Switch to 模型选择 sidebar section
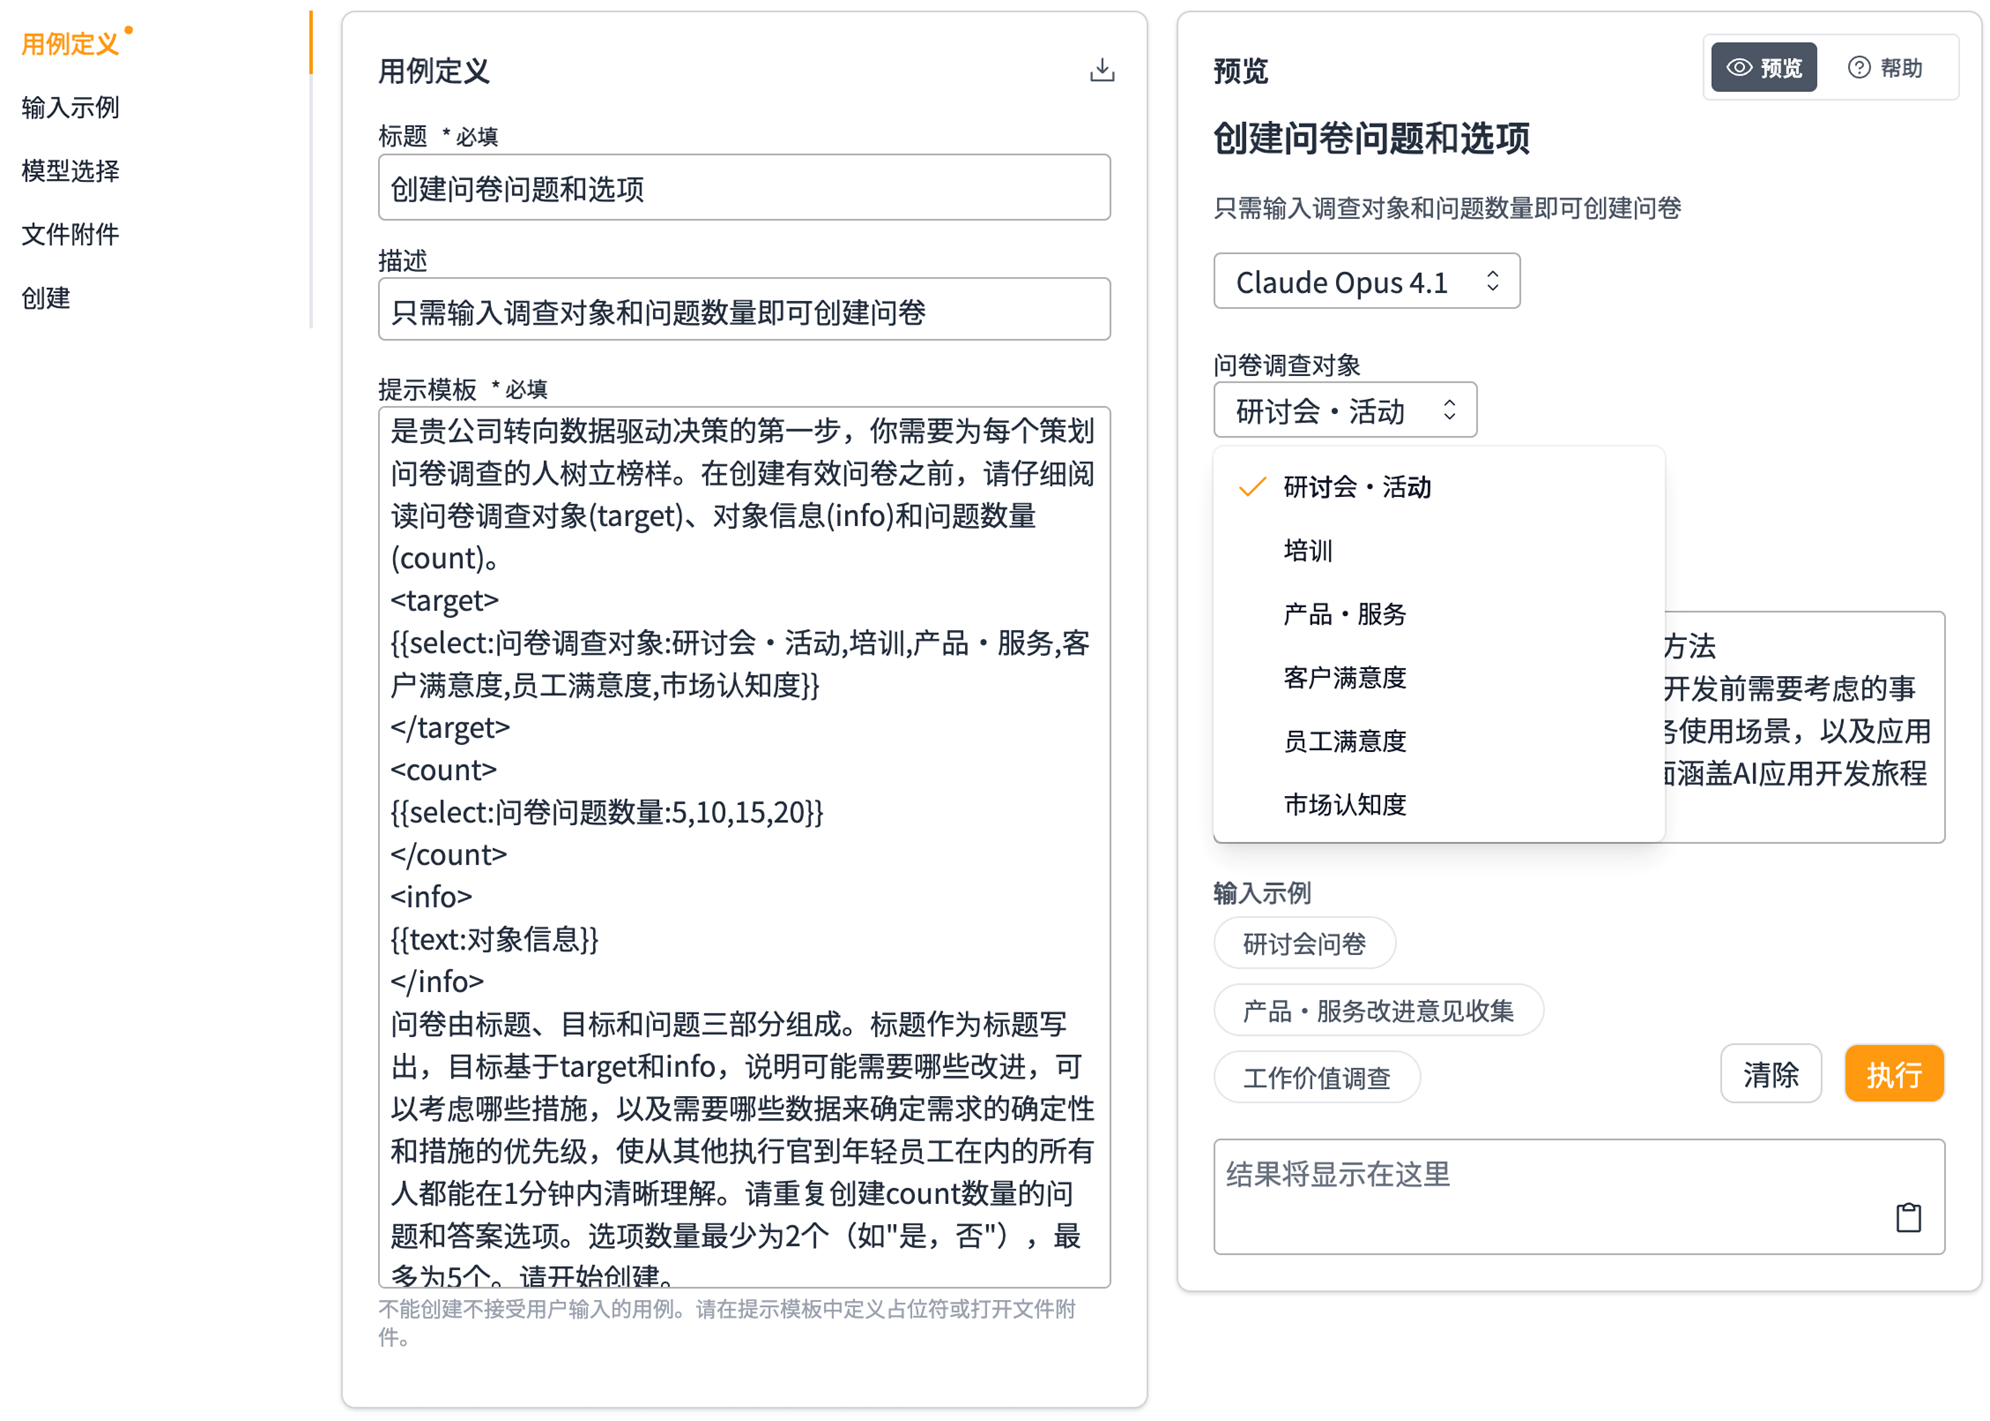1990x1421 pixels. click(x=70, y=171)
